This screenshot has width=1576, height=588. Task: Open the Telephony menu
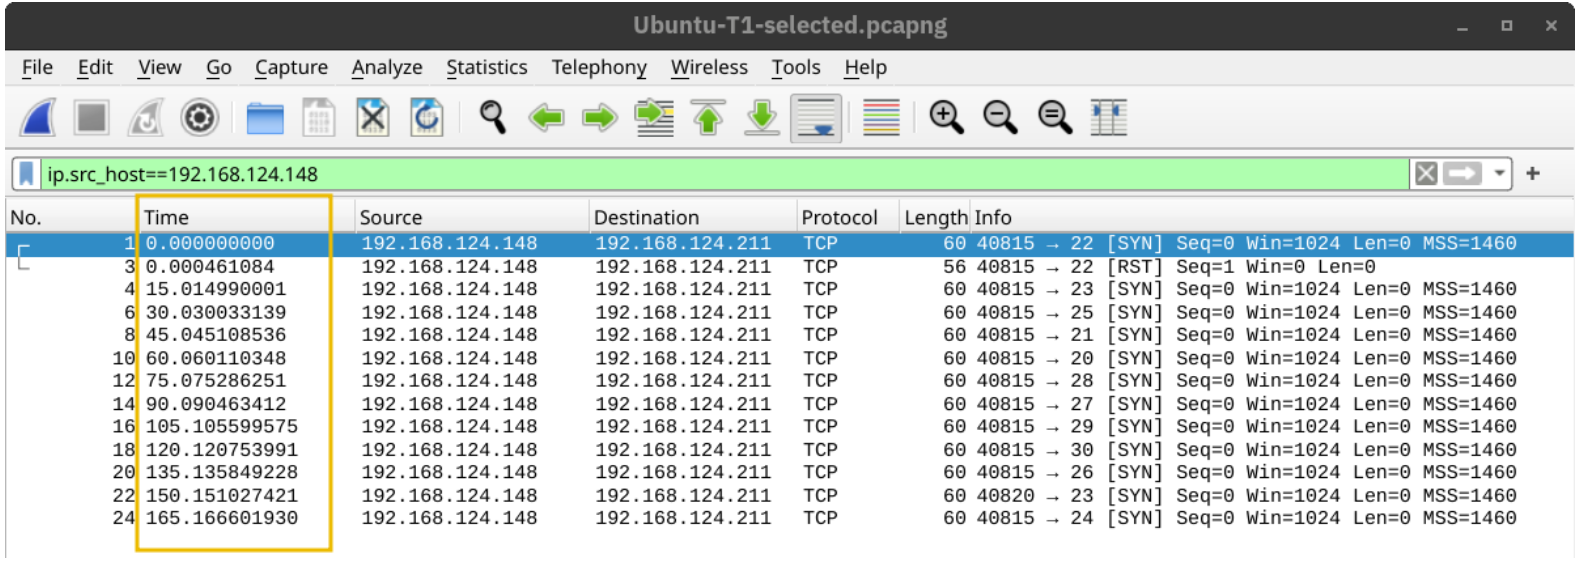[599, 67]
